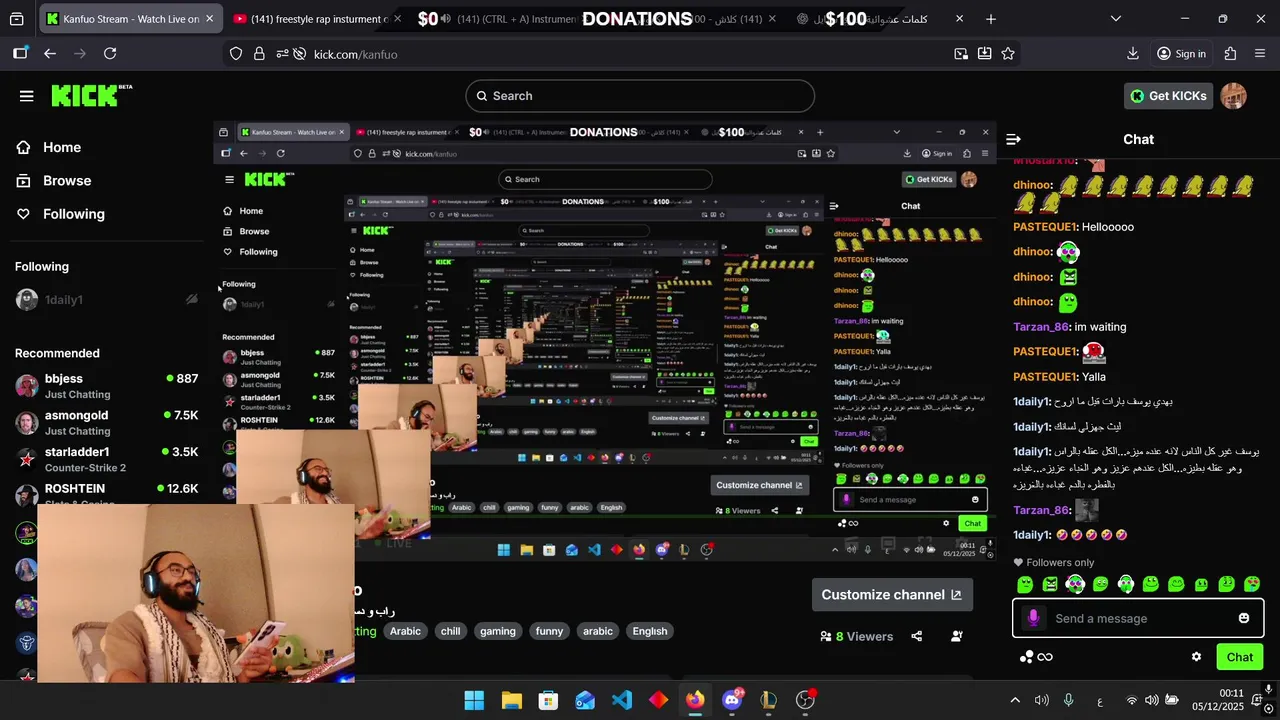This screenshot has width=1280, height=720.
Task: Bookmark this page with star
Action: [x=1008, y=54]
